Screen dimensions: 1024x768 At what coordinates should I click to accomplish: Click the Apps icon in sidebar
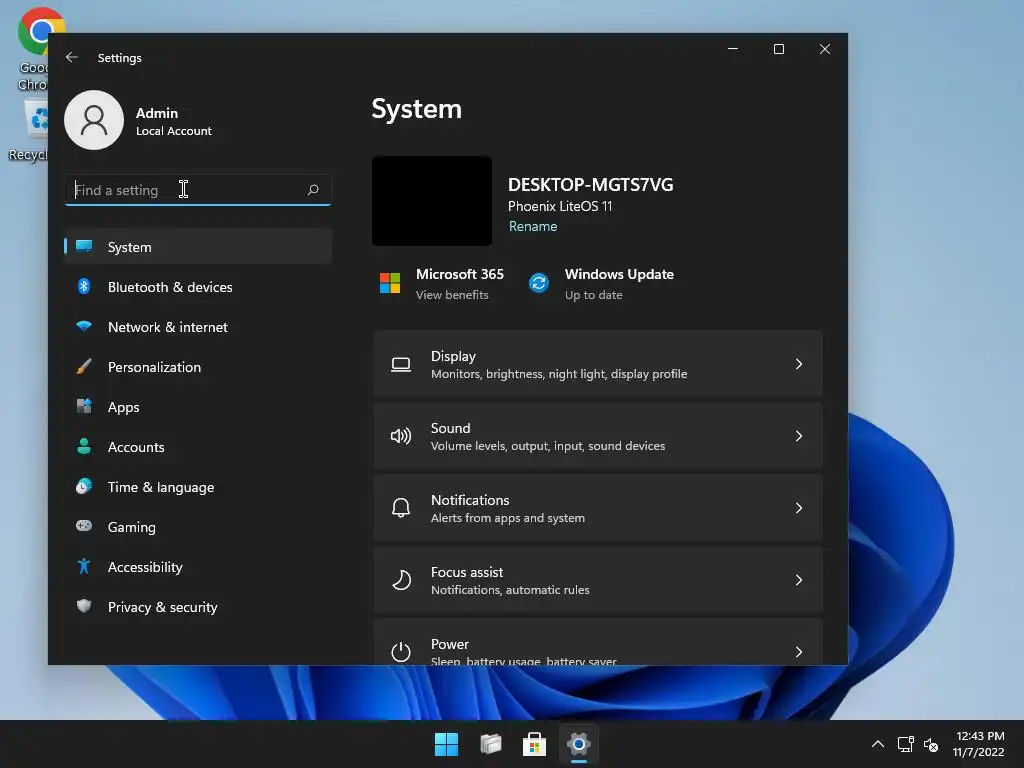[x=84, y=406]
